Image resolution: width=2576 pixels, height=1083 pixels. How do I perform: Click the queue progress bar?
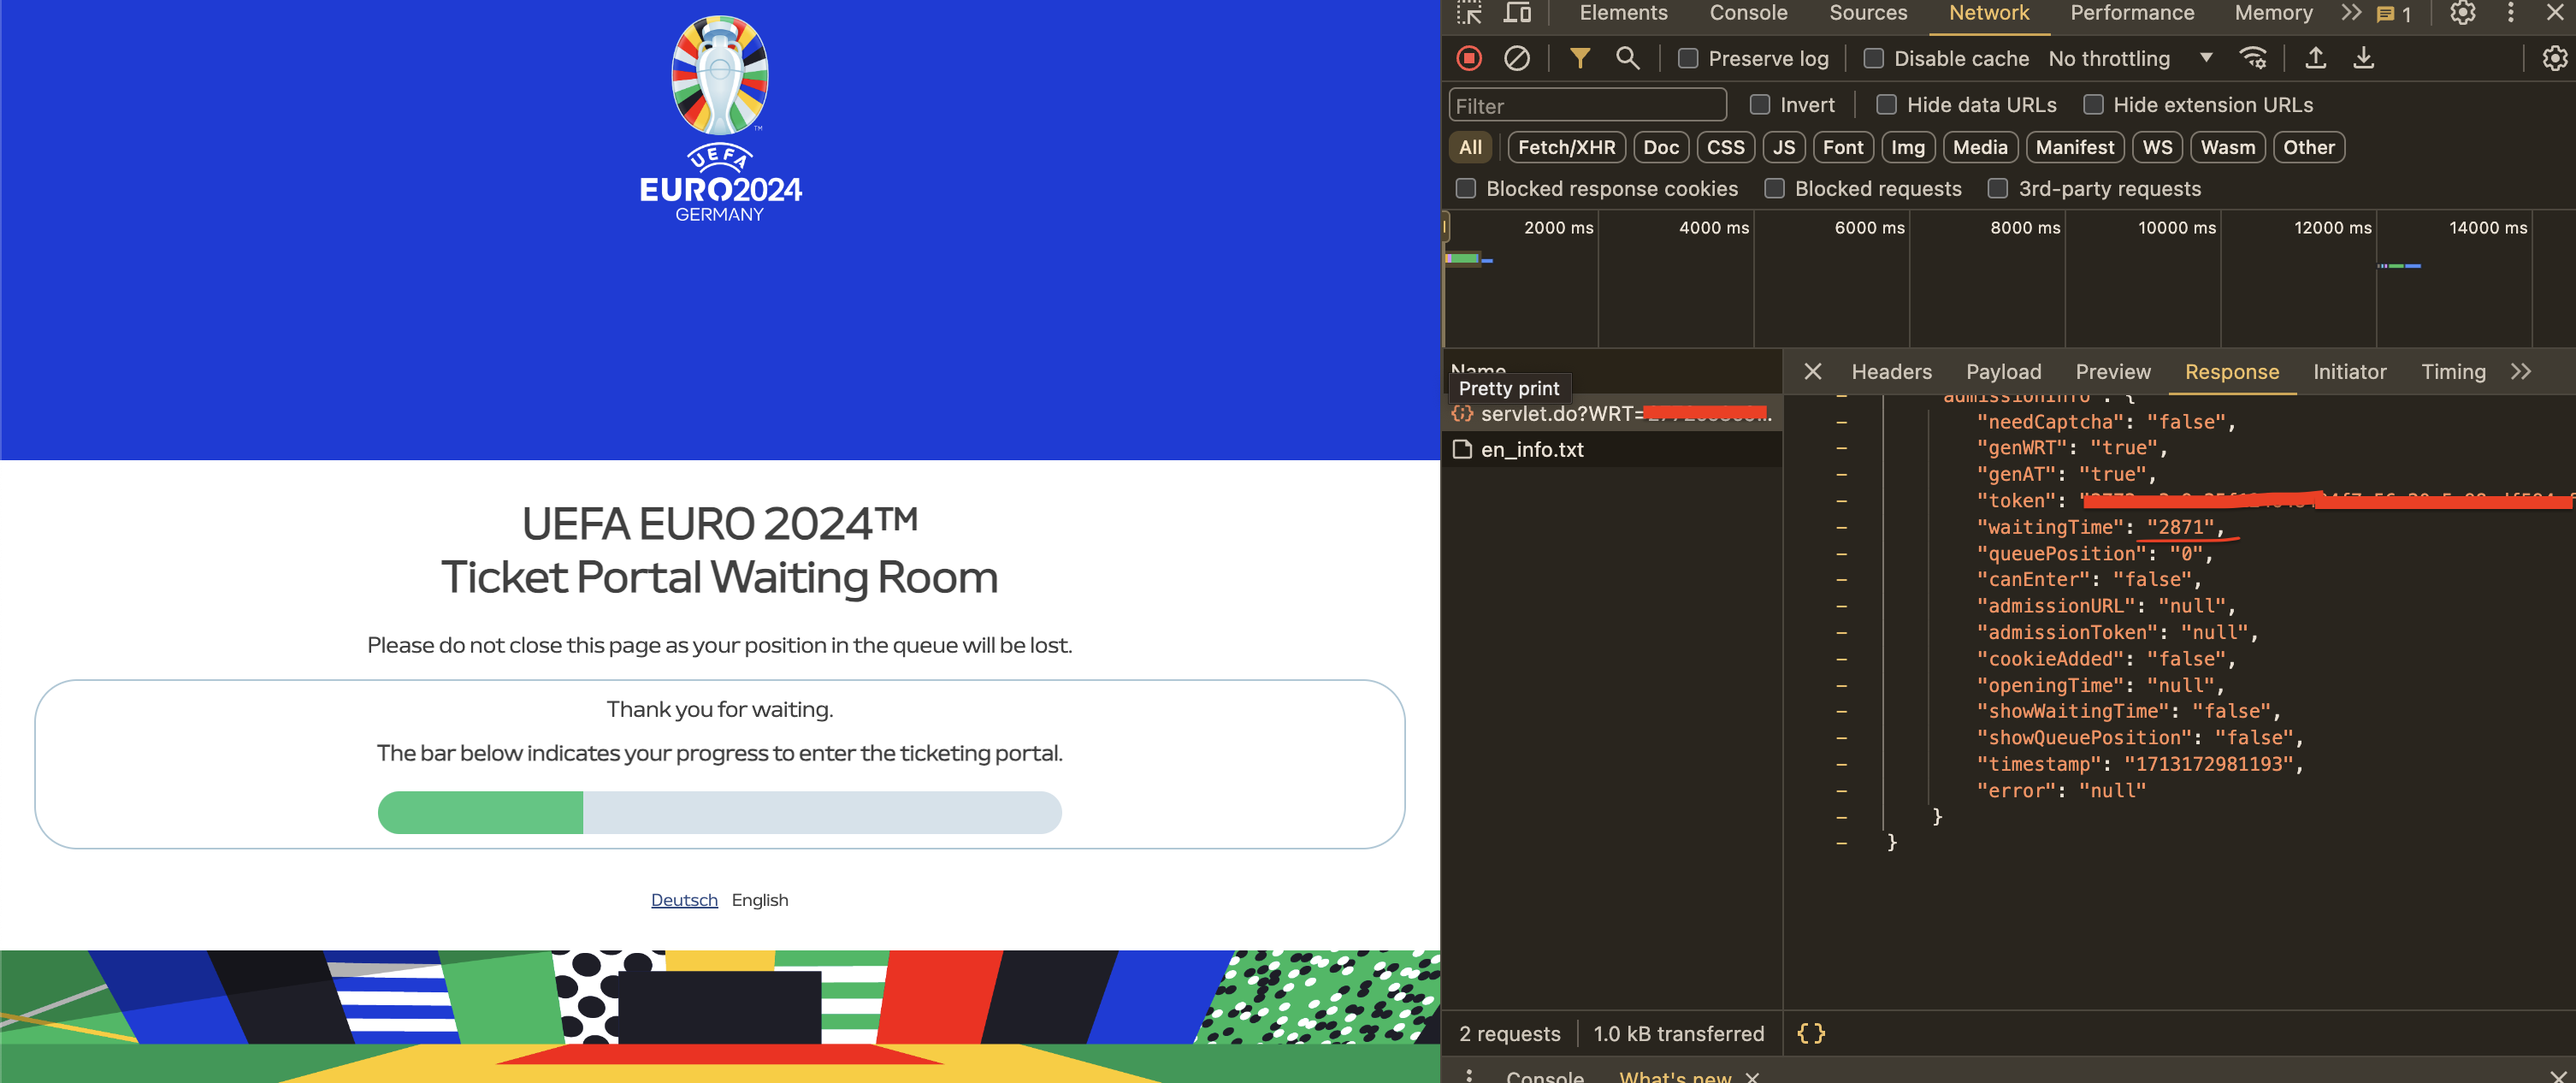point(719,813)
